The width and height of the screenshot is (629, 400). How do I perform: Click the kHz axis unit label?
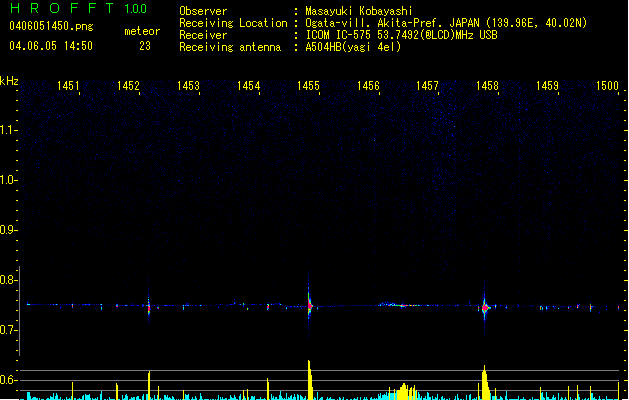9,81
